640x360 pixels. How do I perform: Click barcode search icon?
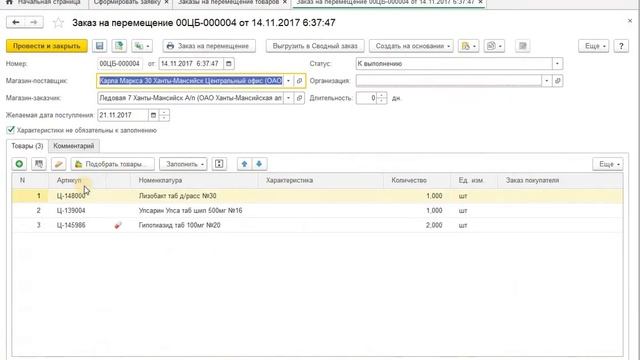[x=39, y=164]
